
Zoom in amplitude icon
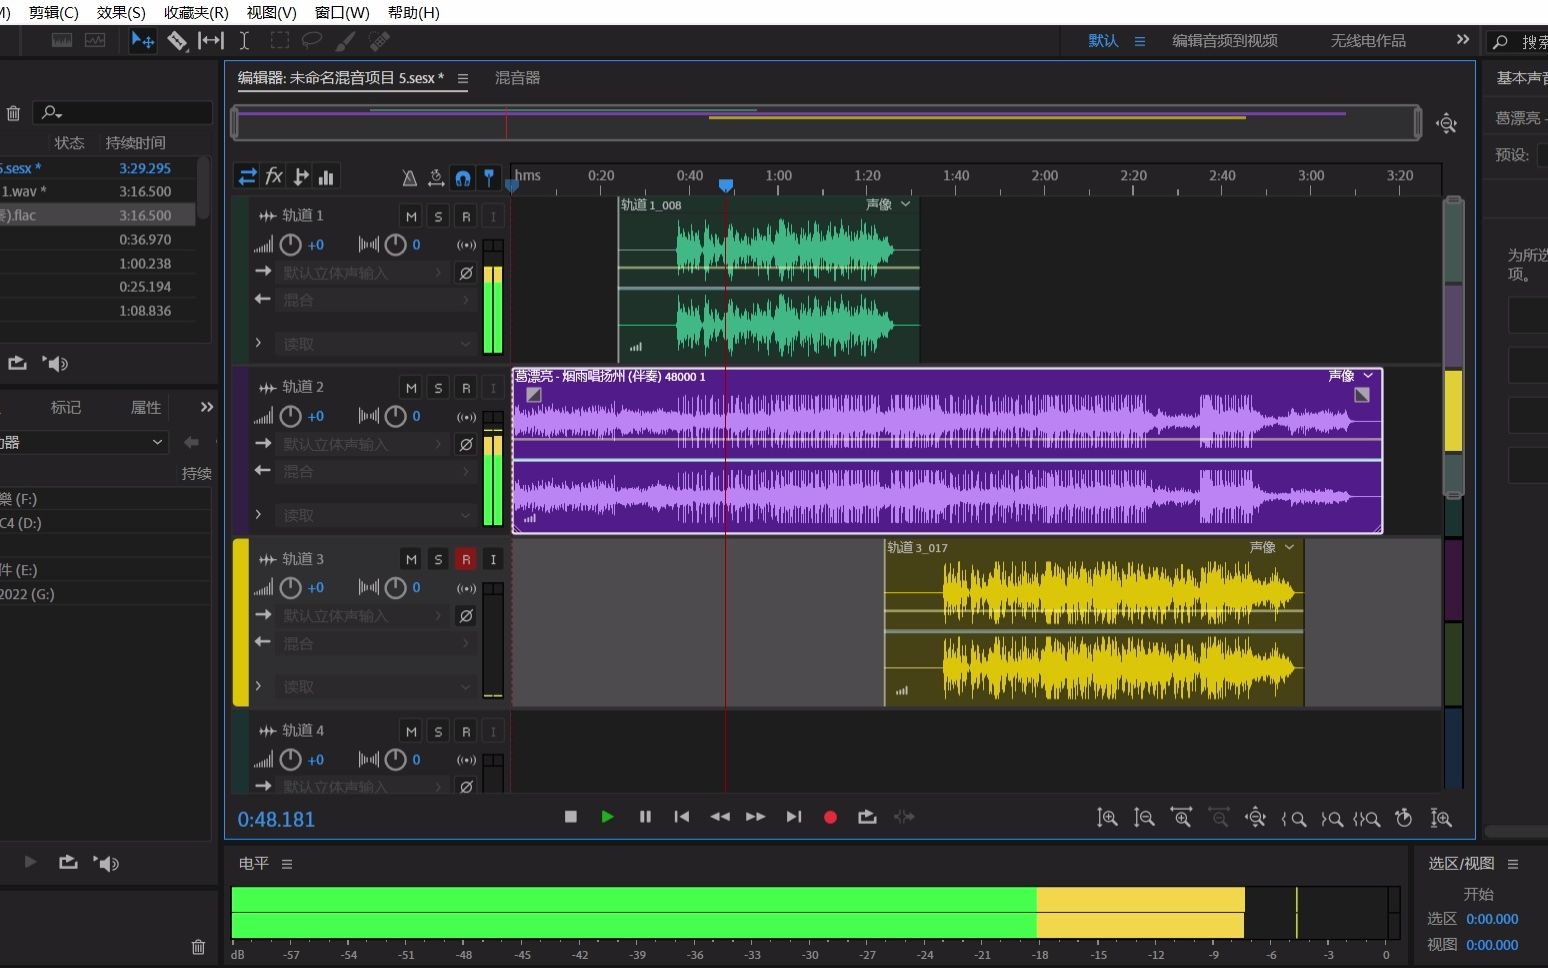click(x=1106, y=818)
